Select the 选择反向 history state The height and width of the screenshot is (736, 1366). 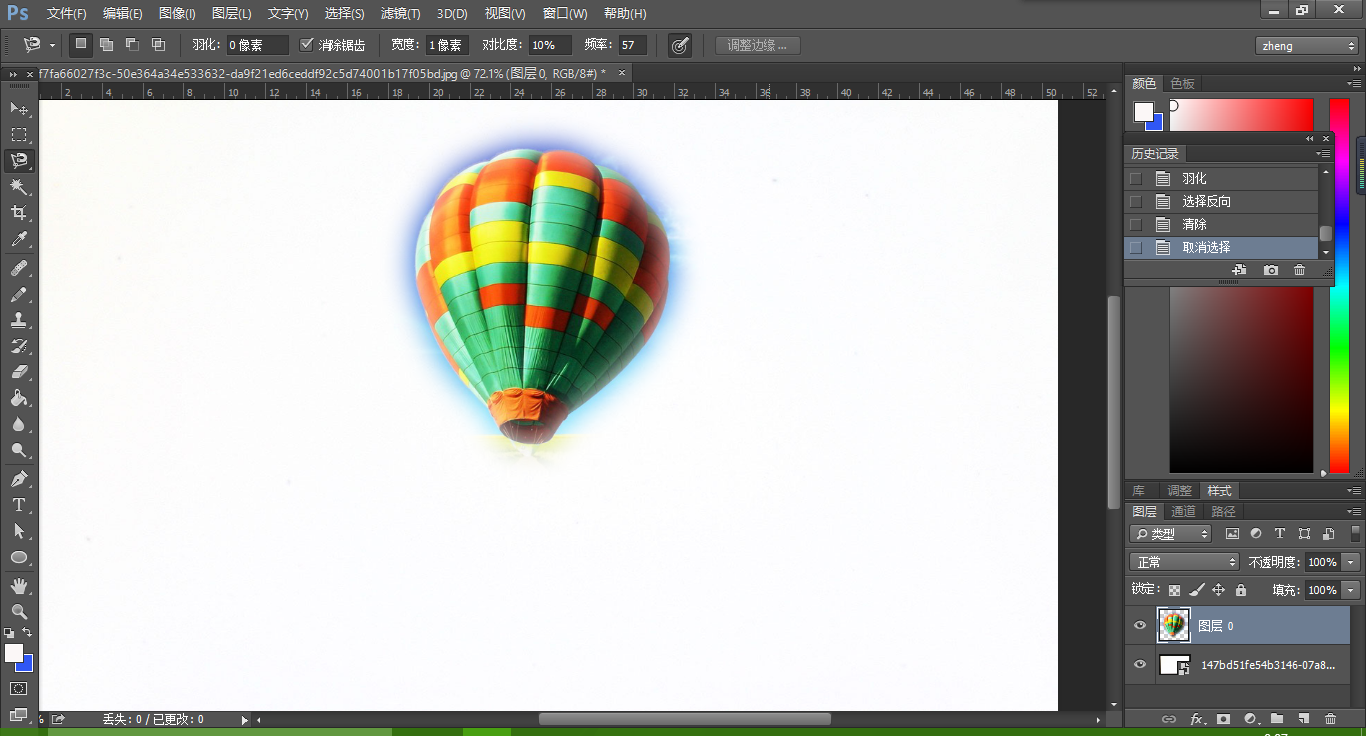[x=1206, y=201]
